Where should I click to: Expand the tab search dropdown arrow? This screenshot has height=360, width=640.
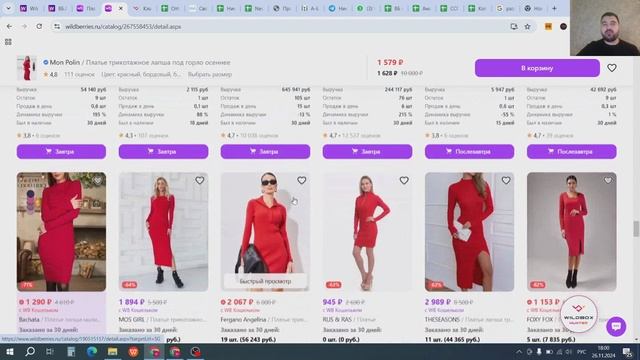tap(8, 8)
